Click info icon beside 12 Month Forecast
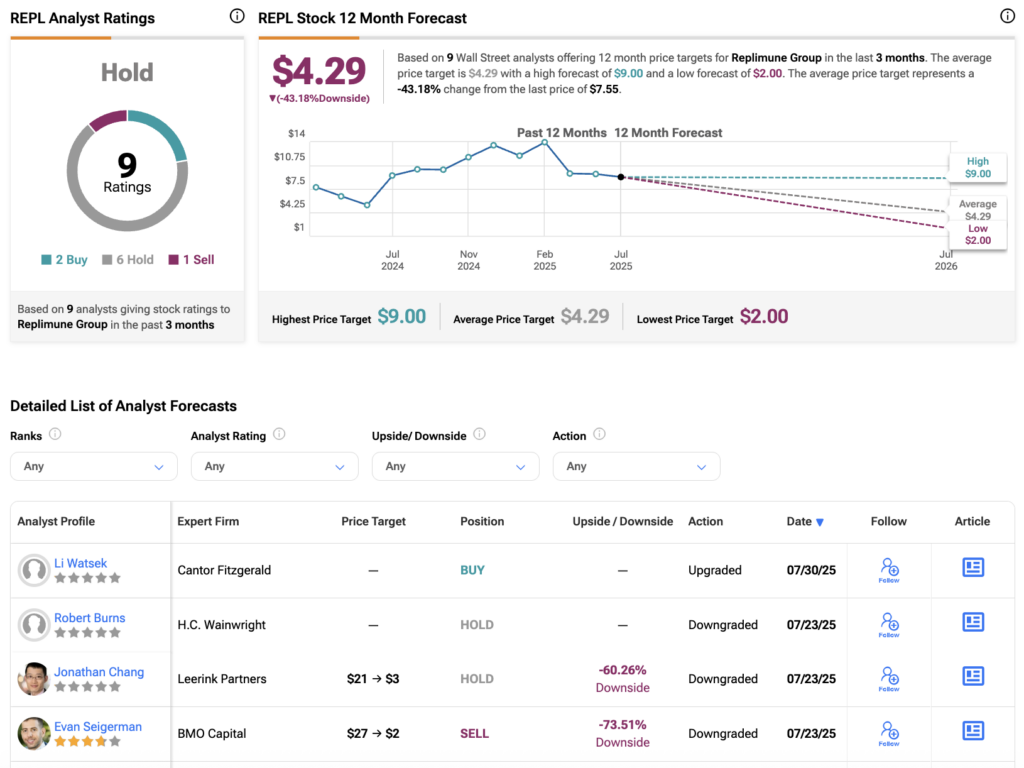Viewport: 1024px width, 768px height. click(1007, 16)
